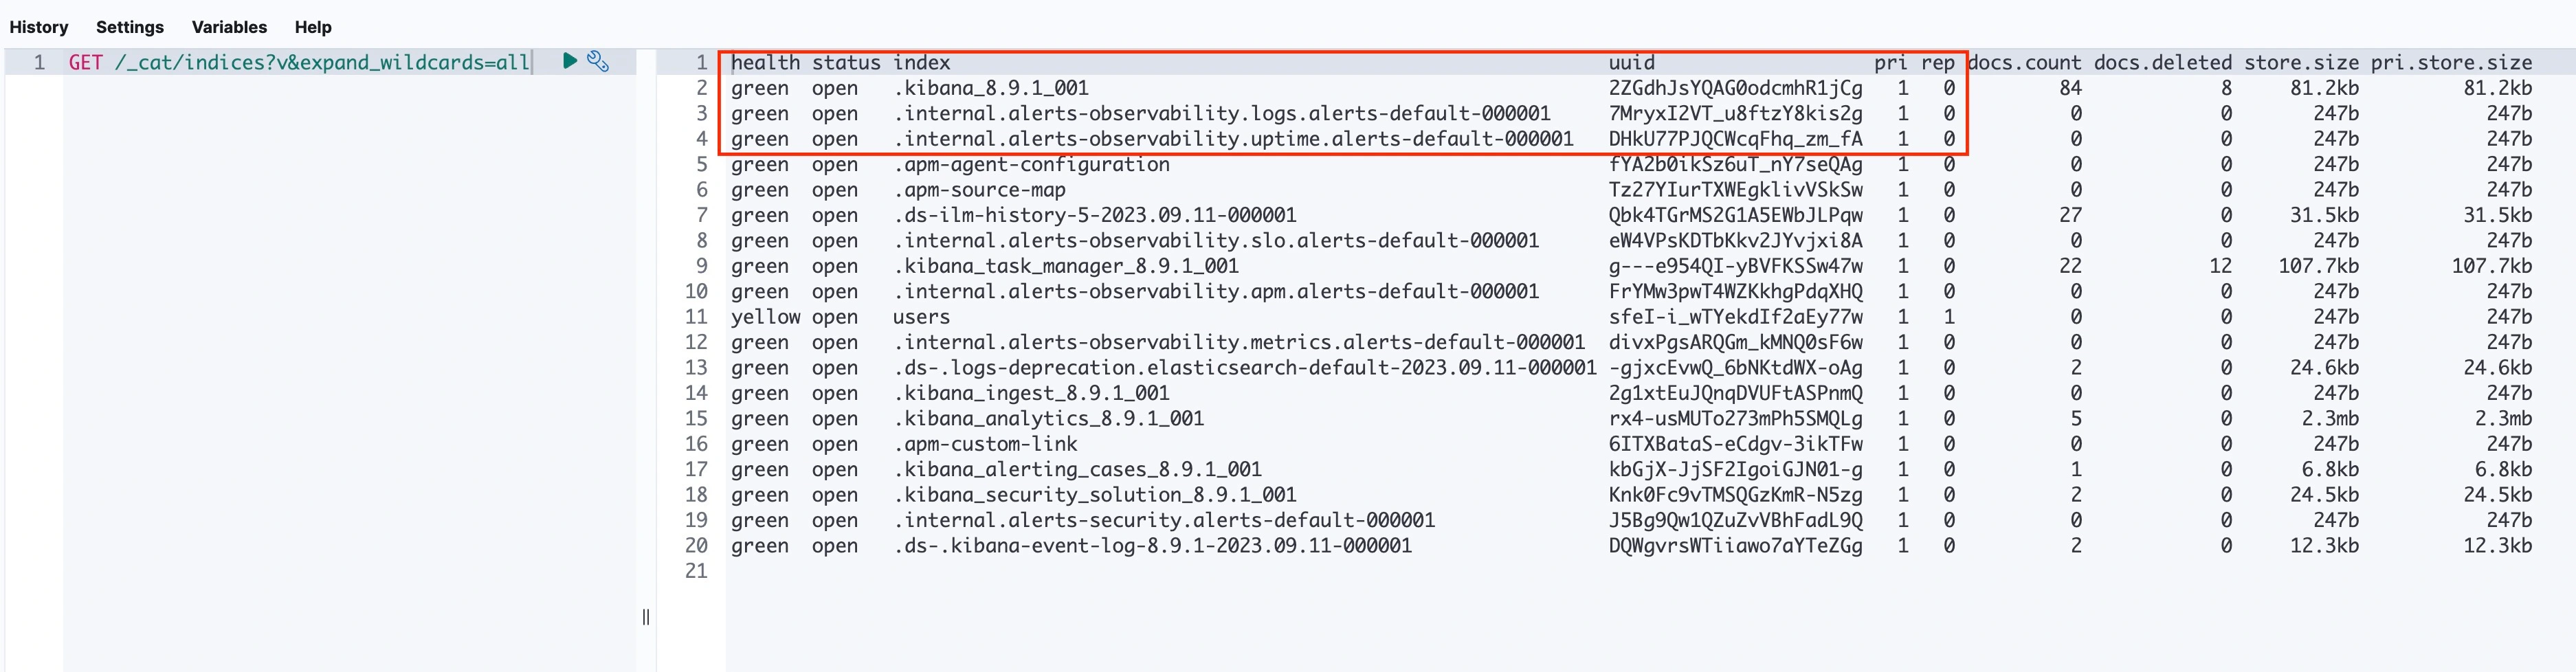The height and width of the screenshot is (672, 2576).
Task: Click the 'users' index name in output
Action: click(x=921, y=317)
